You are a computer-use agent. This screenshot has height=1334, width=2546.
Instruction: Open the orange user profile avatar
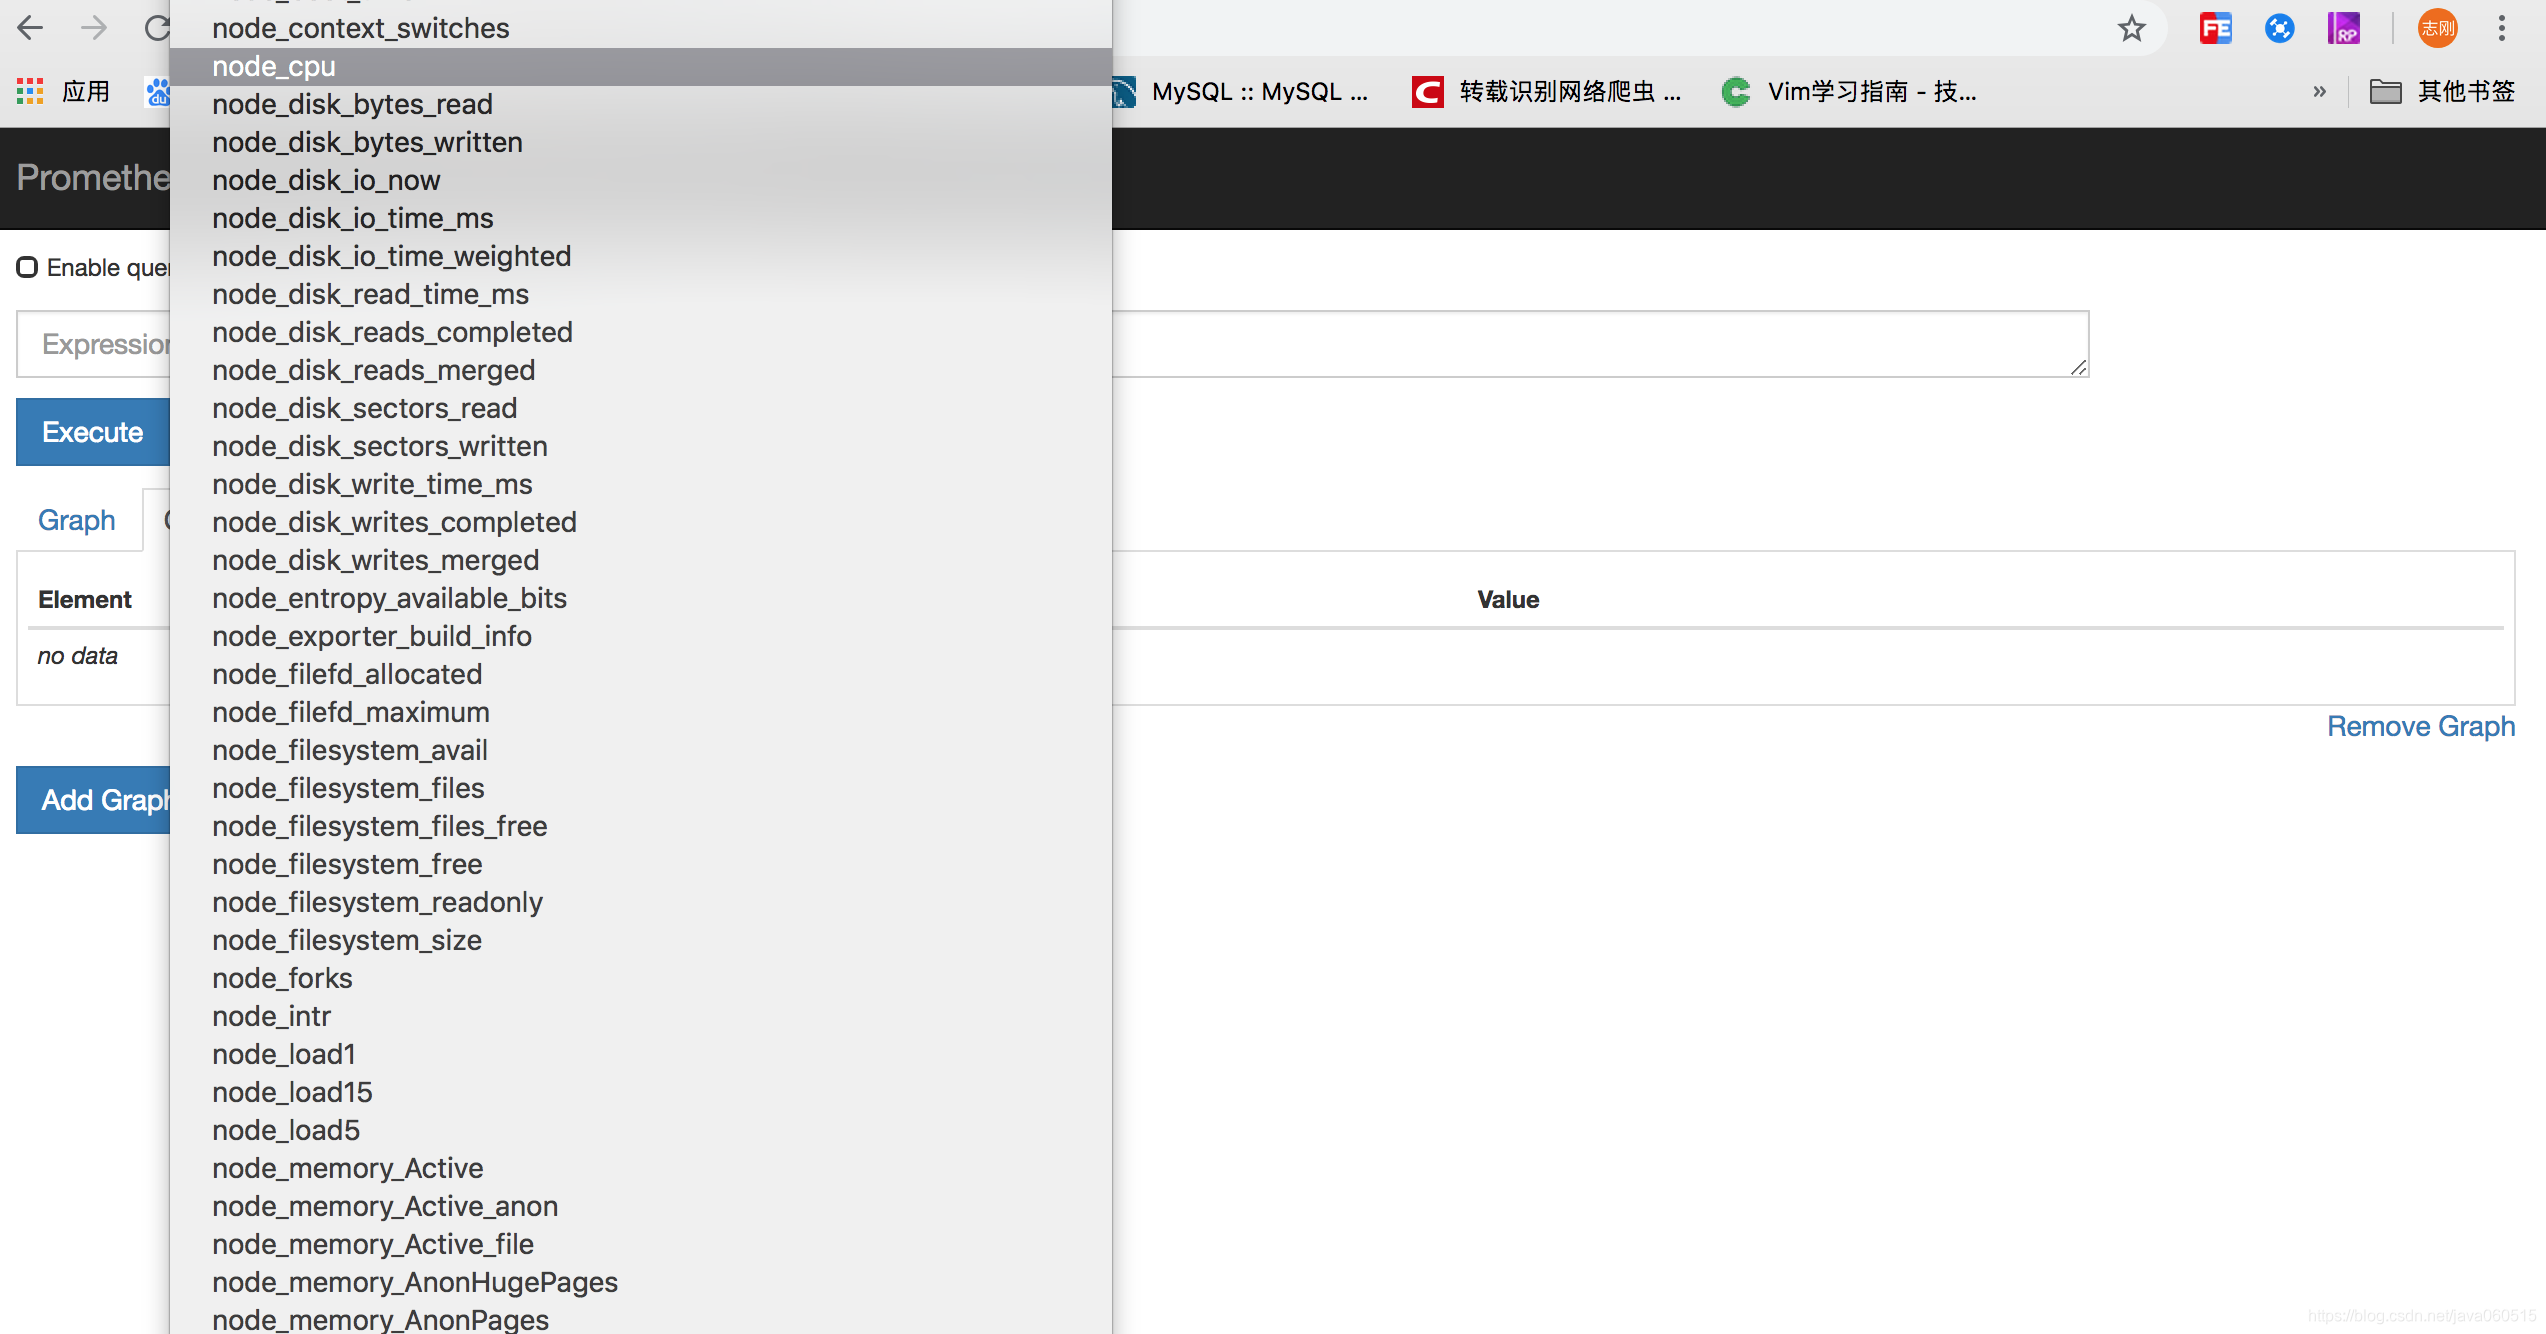(x=2437, y=28)
